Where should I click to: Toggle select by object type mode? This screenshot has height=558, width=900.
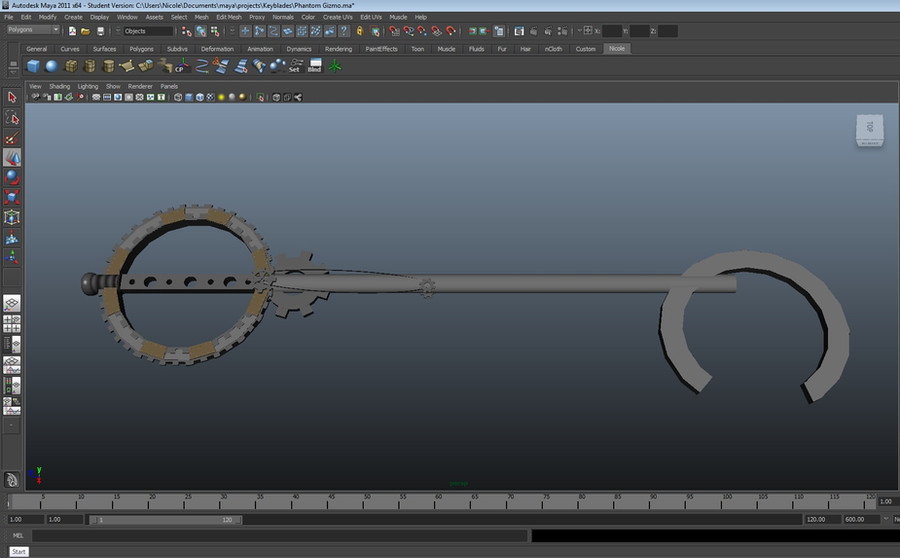tap(201, 31)
